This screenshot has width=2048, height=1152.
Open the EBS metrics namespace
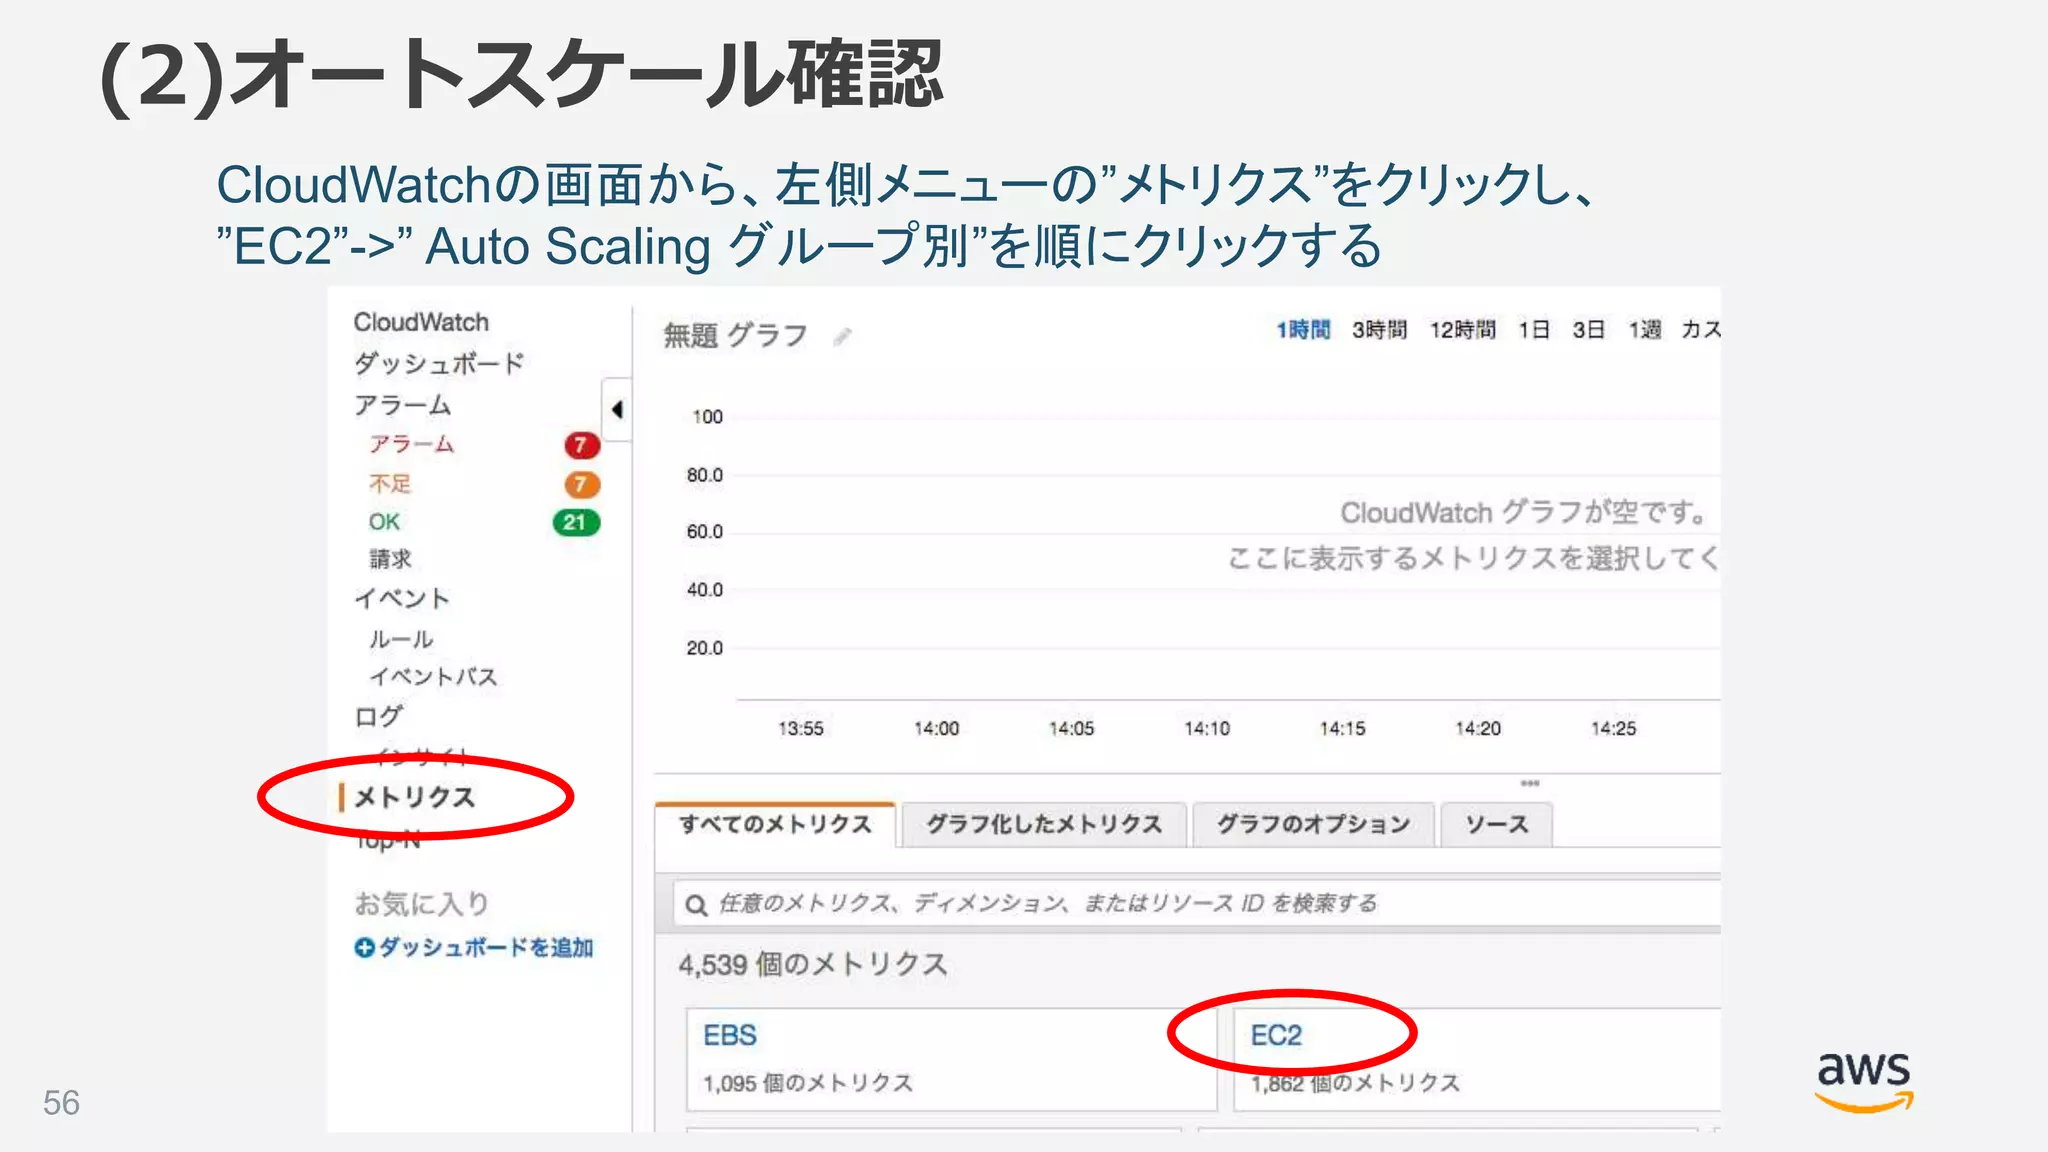(730, 1035)
